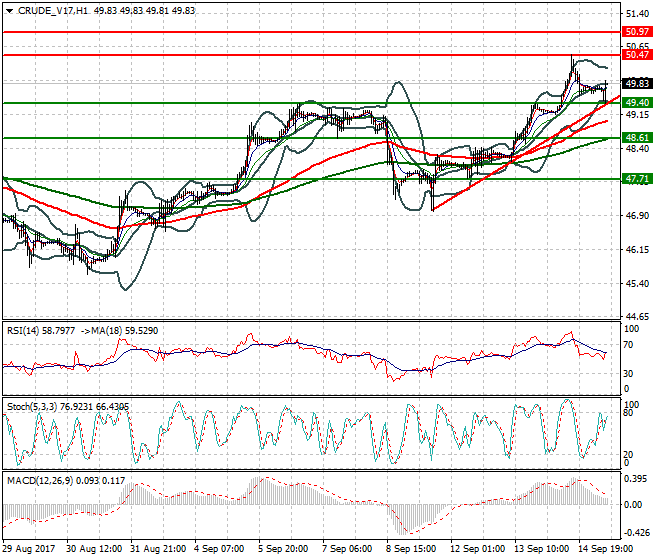Viewport: 660px width, 560px height.
Task: Click the 45.40 price scale value
Action: 637,283
